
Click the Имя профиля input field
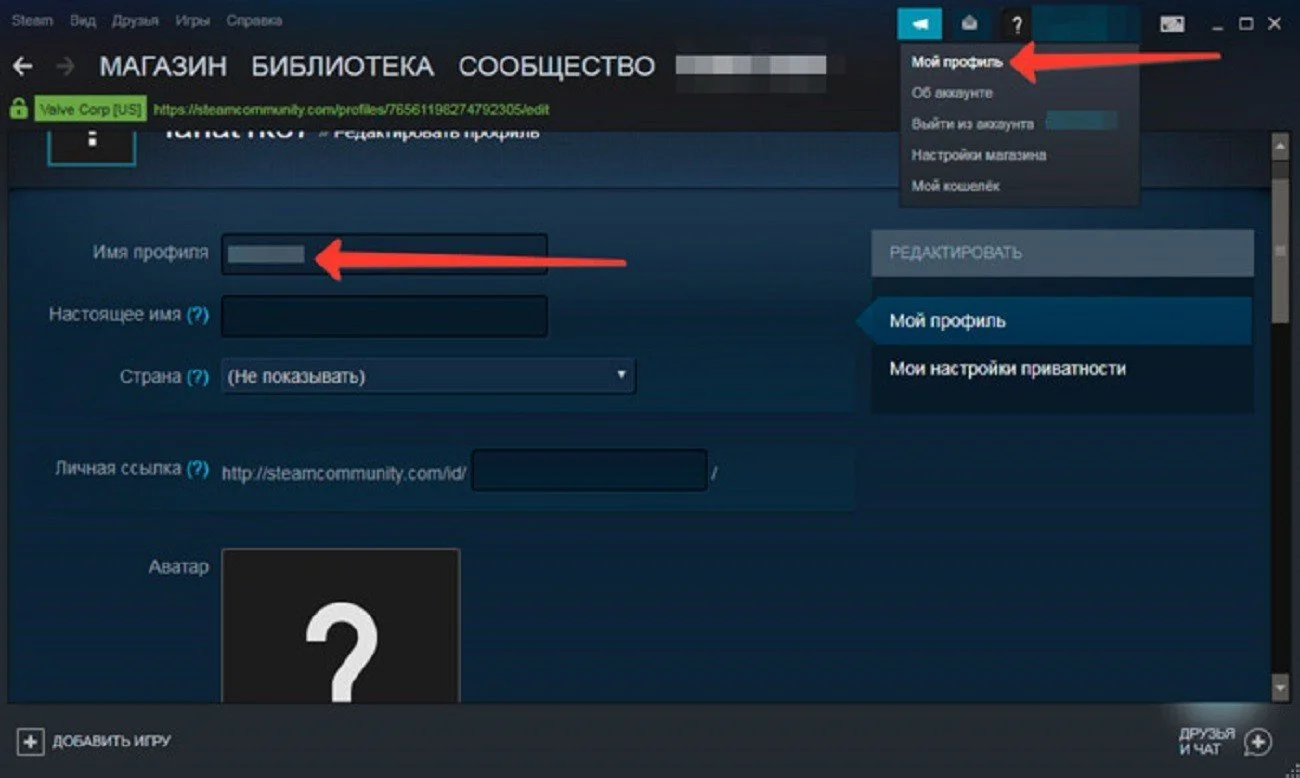384,254
